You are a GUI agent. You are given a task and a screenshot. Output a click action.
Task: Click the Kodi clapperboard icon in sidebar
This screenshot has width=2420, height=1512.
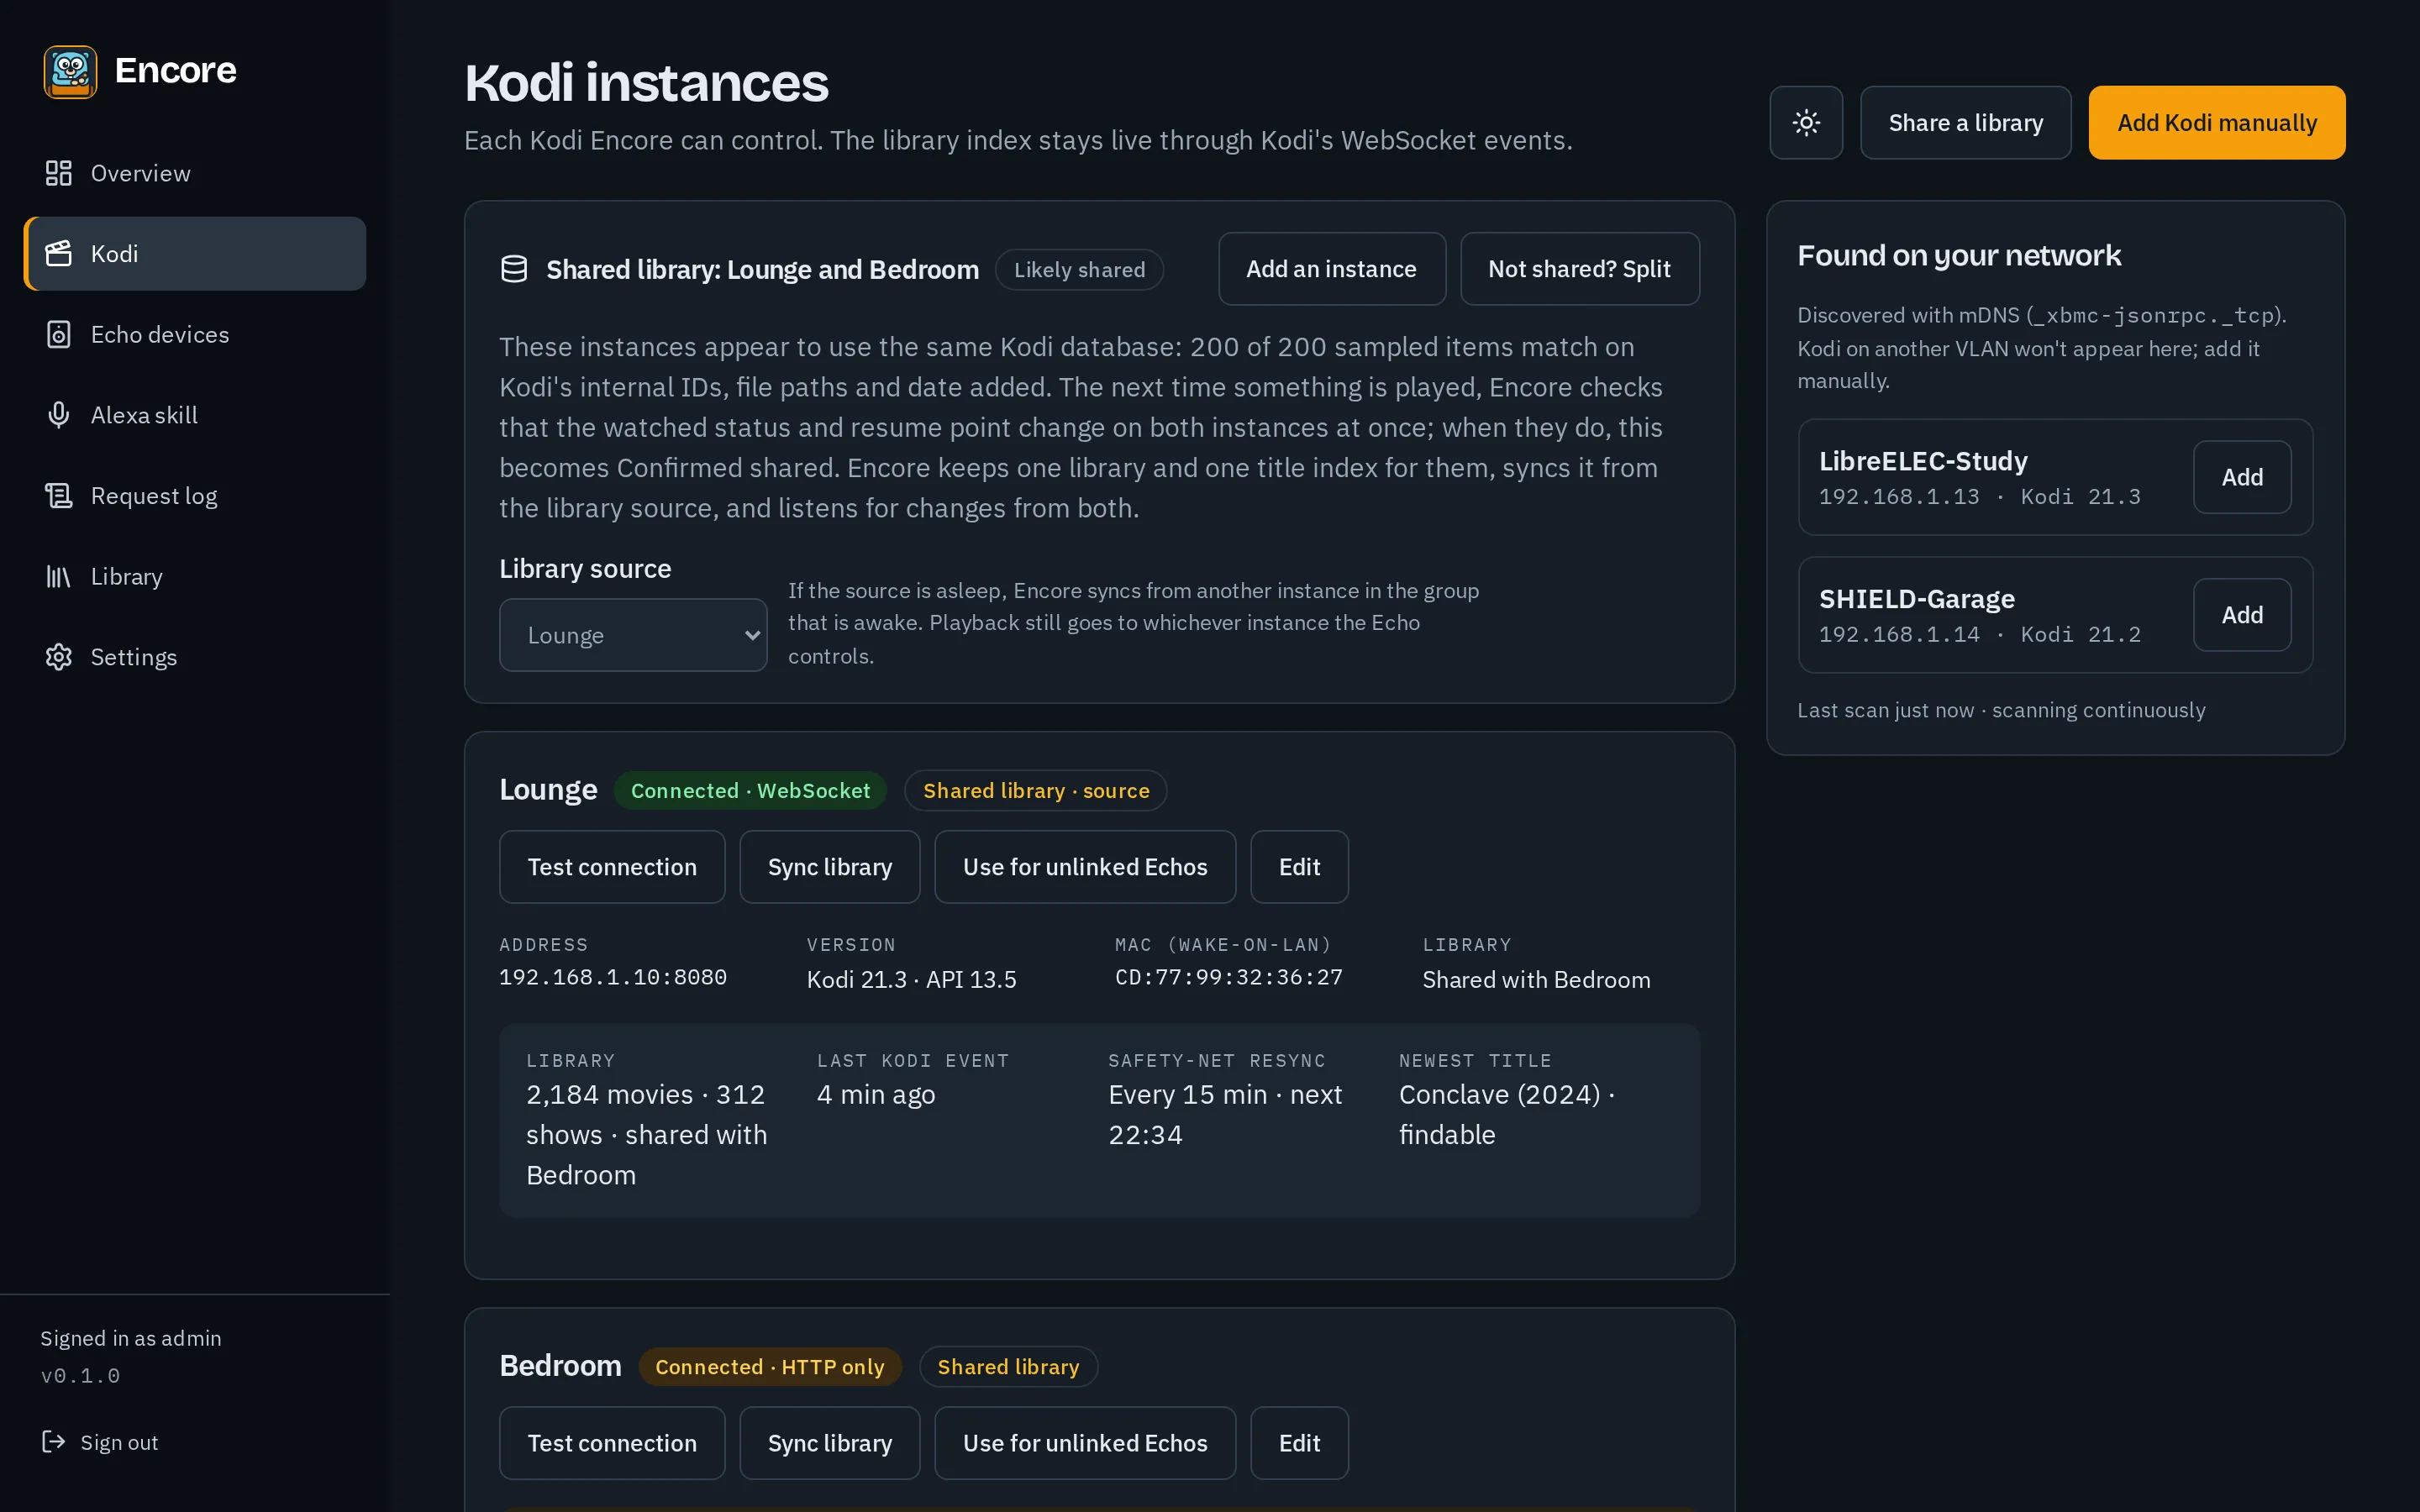tap(59, 254)
